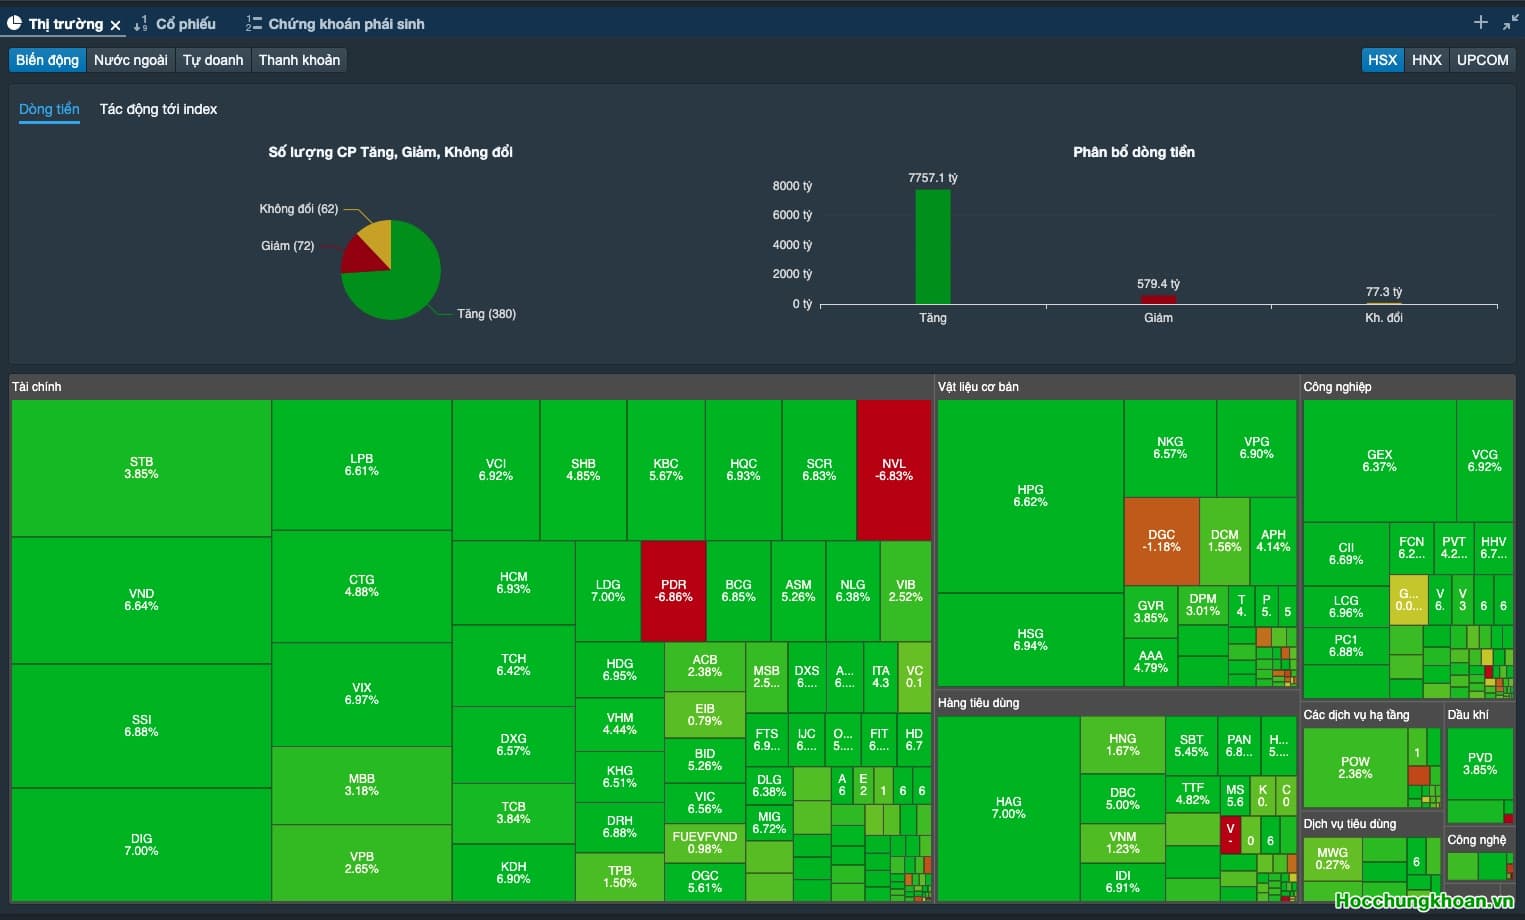Image resolution: width=1525 pixels, height=920 pixels.
Task: Click the red NVL tile in Tài chính sector
Action: point(893,468)
